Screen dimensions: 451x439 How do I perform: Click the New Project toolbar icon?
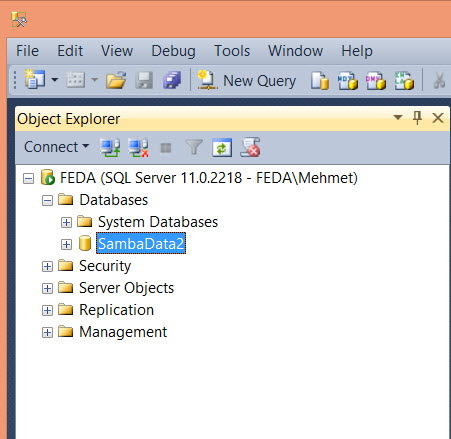[35, 79]
